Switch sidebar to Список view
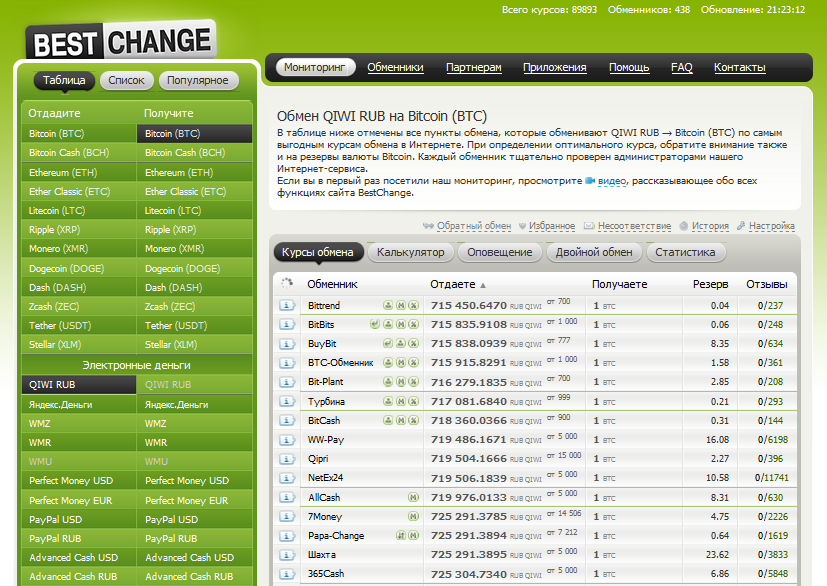Image resolution: width=827 pixels, height=586 pixels. click(x=126, y=80)
